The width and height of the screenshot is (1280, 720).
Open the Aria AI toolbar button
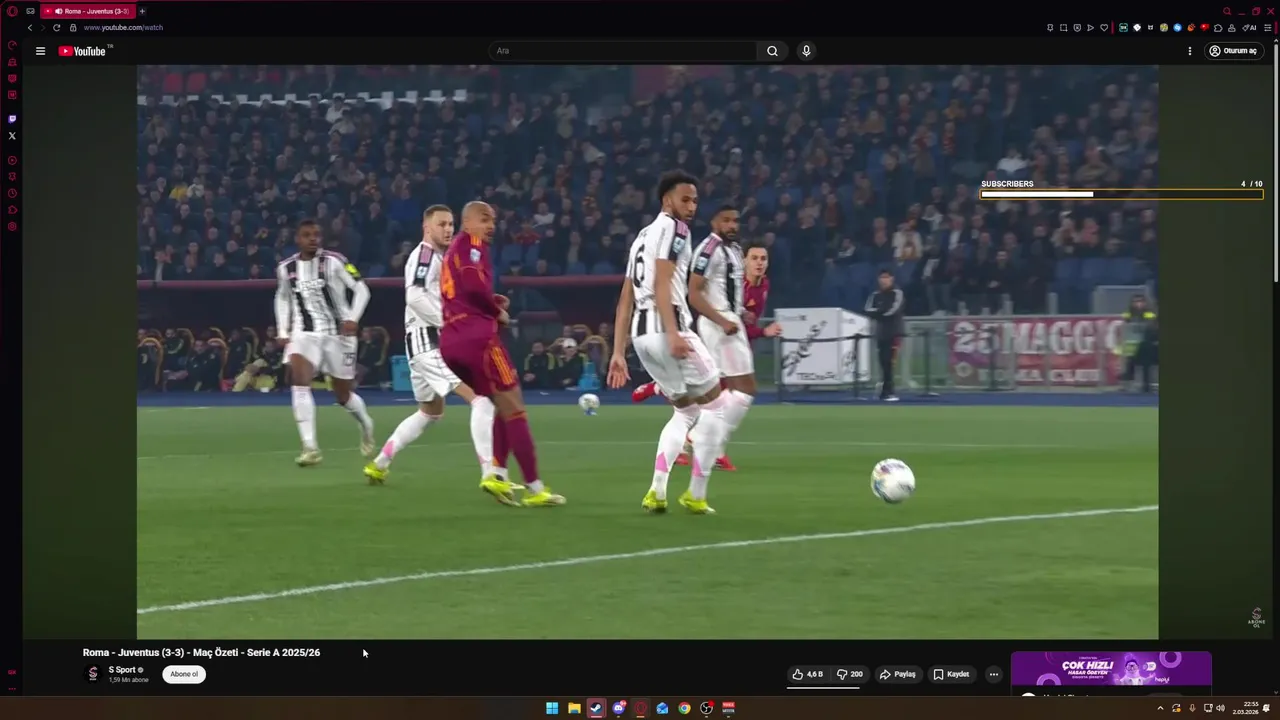pyautogui.click(x=1249, y=28)
